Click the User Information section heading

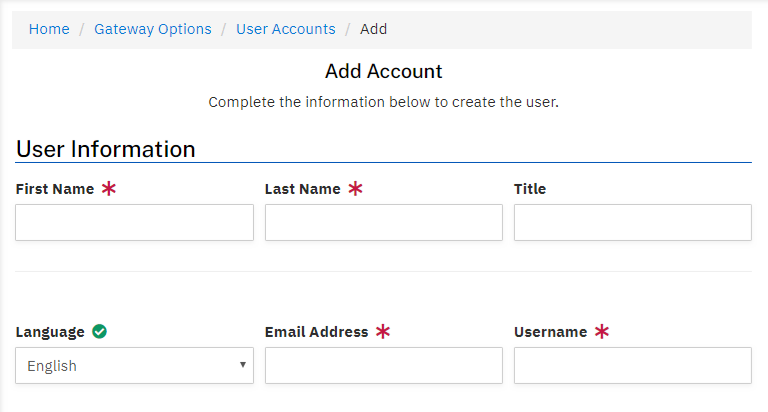[106, 149]
